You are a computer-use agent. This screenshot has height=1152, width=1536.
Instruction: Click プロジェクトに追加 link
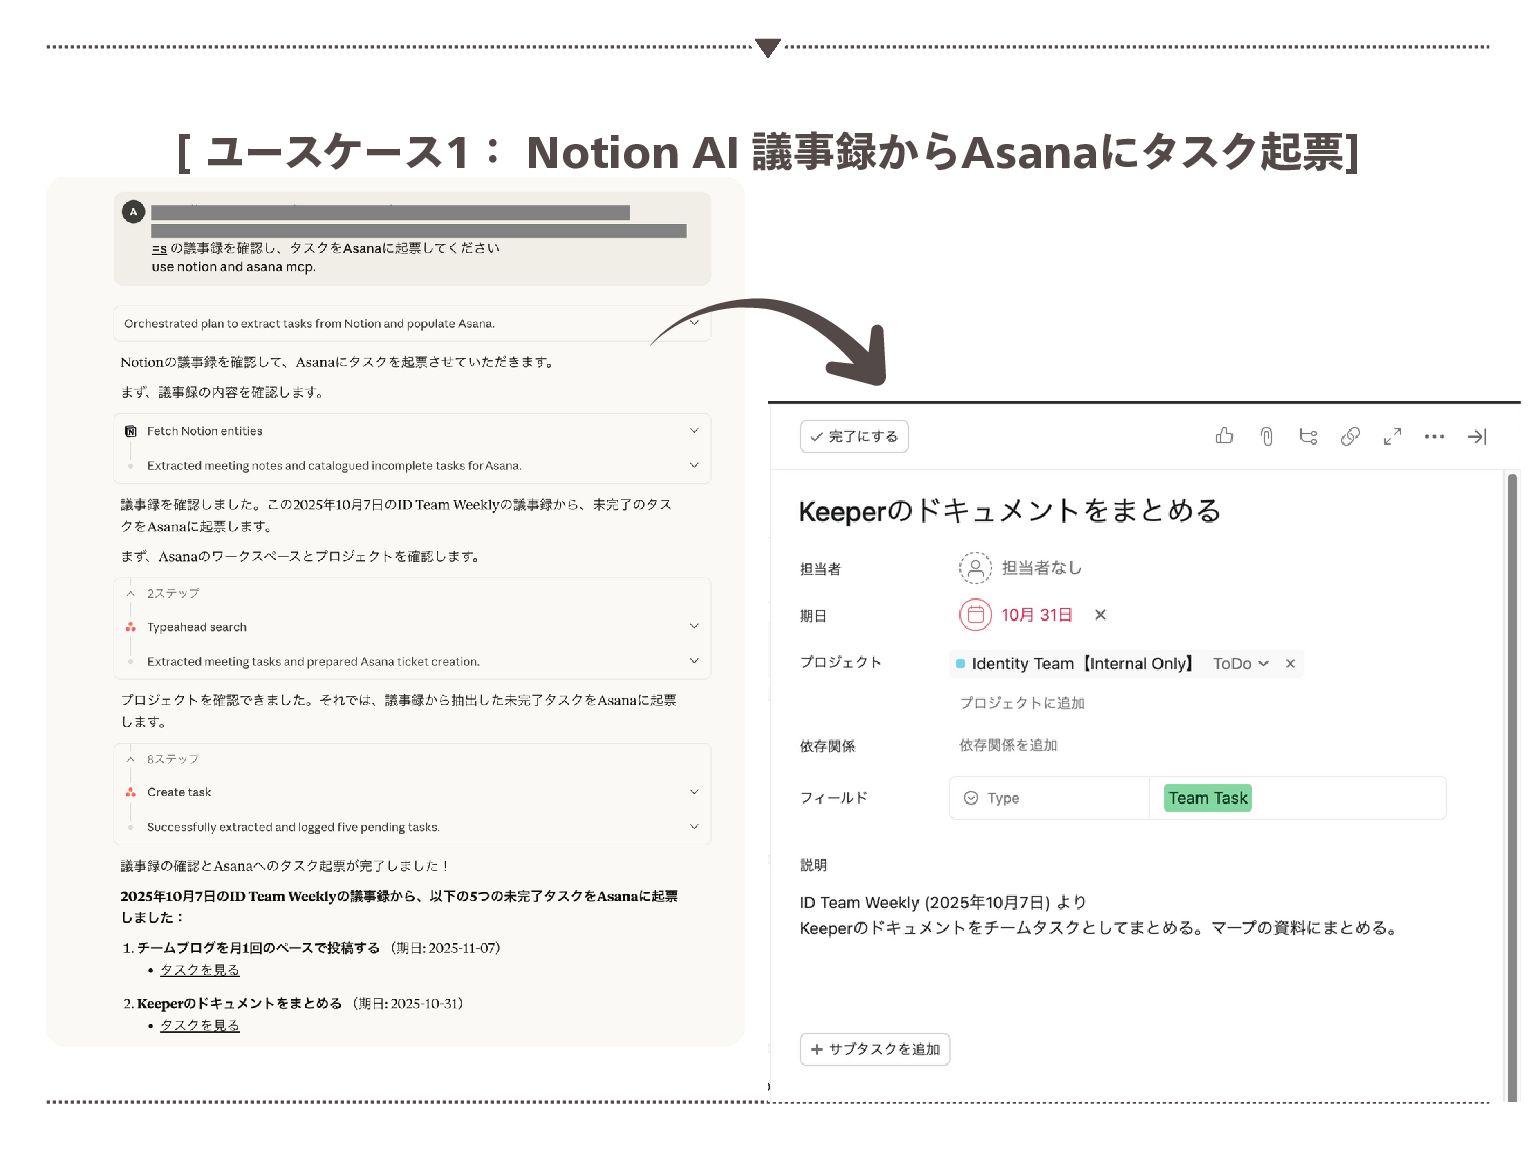click(1022, 703)
